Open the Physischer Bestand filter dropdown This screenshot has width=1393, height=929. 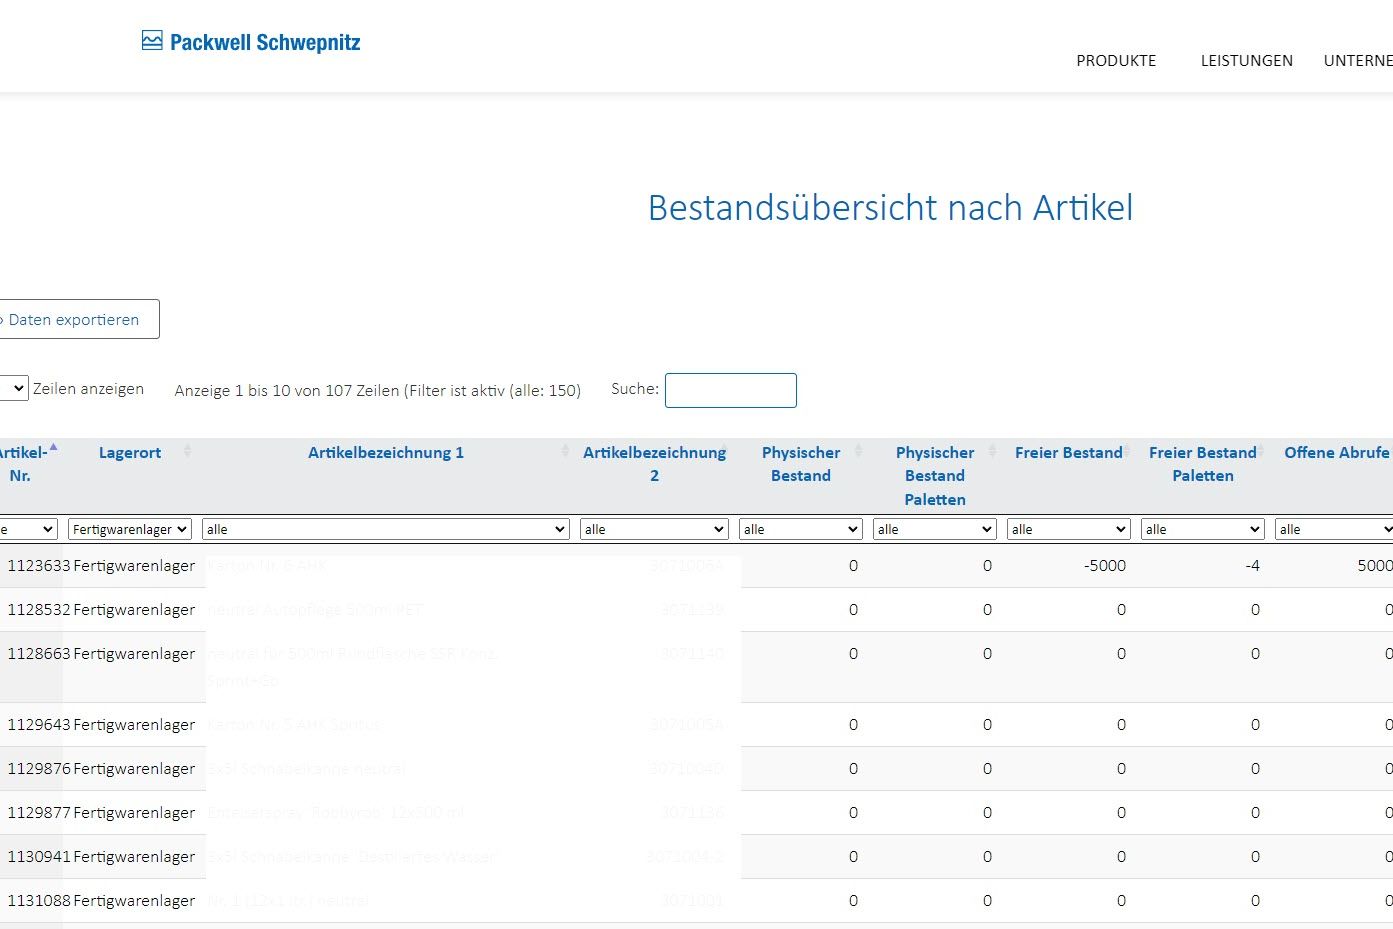click(800, 529)
